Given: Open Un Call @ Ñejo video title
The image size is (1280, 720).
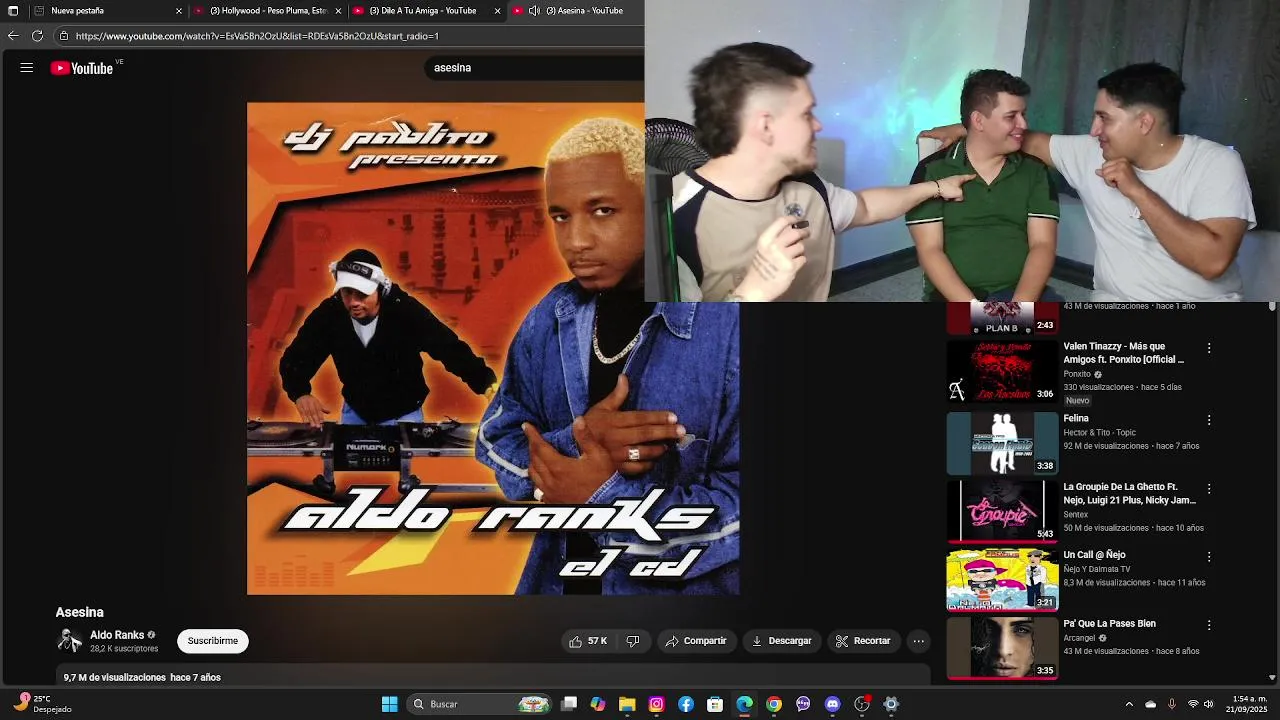Looking at the screenshot, I should pos(1094,555).
